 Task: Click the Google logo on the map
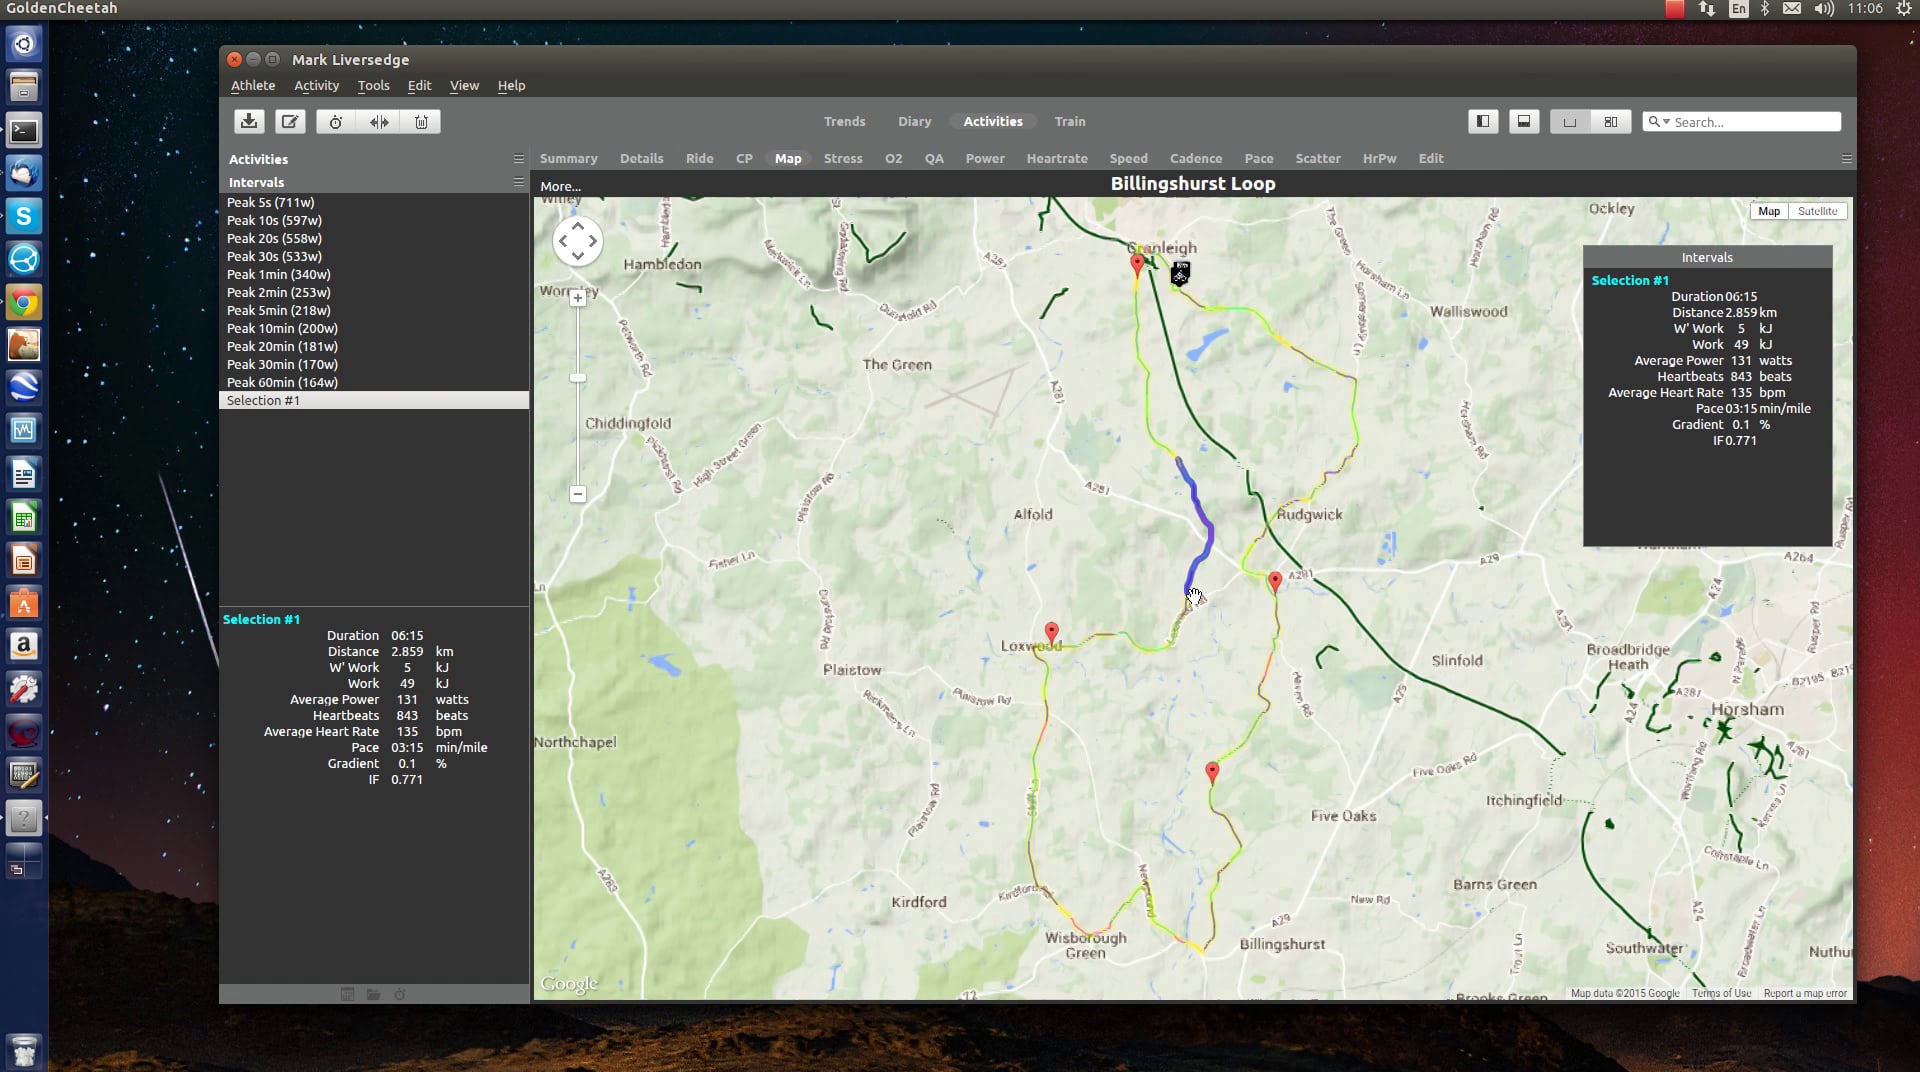569,983
